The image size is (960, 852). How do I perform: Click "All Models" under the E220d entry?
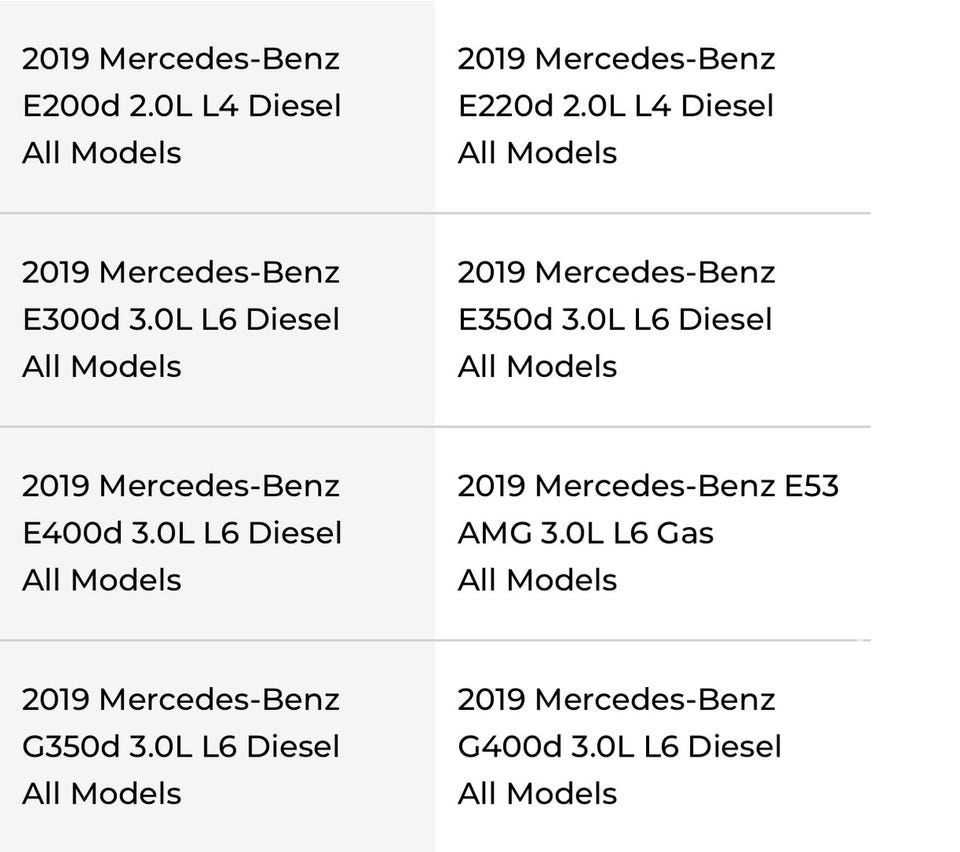tap(538, 153)
